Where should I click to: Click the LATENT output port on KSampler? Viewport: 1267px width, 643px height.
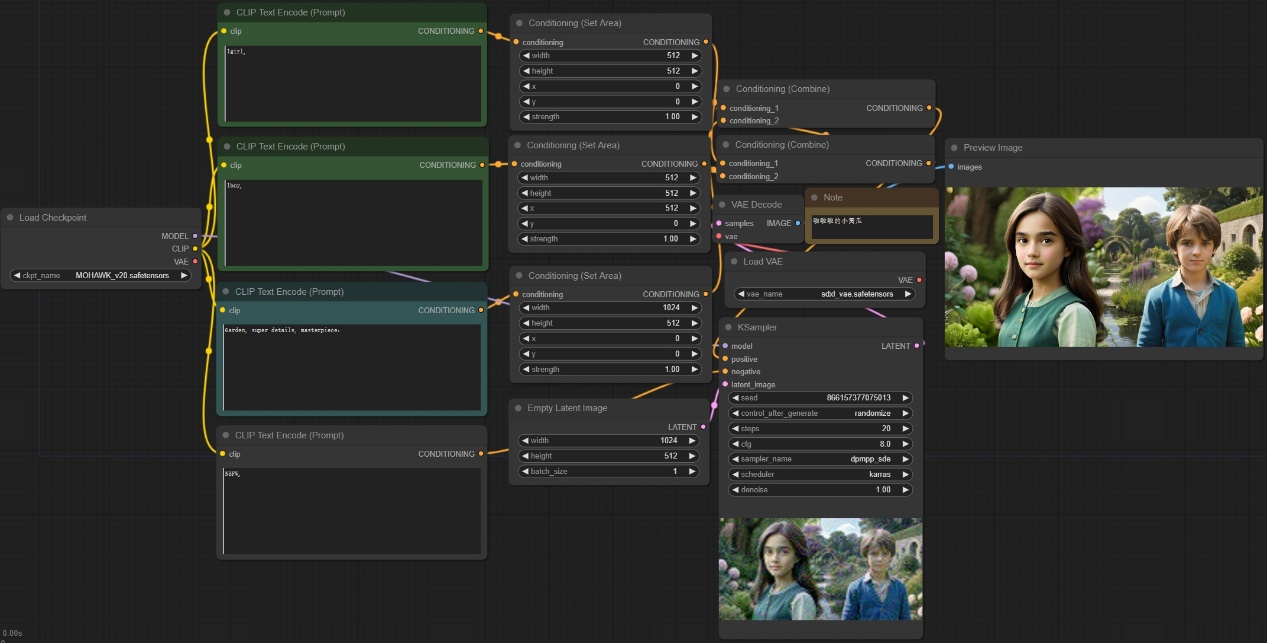(917, 346)
